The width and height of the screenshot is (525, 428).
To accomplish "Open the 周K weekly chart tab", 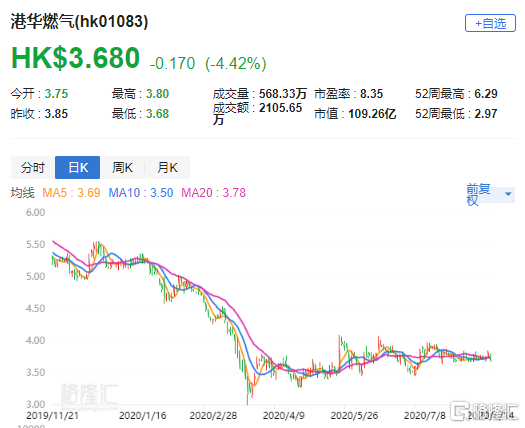I will [123, 167].
